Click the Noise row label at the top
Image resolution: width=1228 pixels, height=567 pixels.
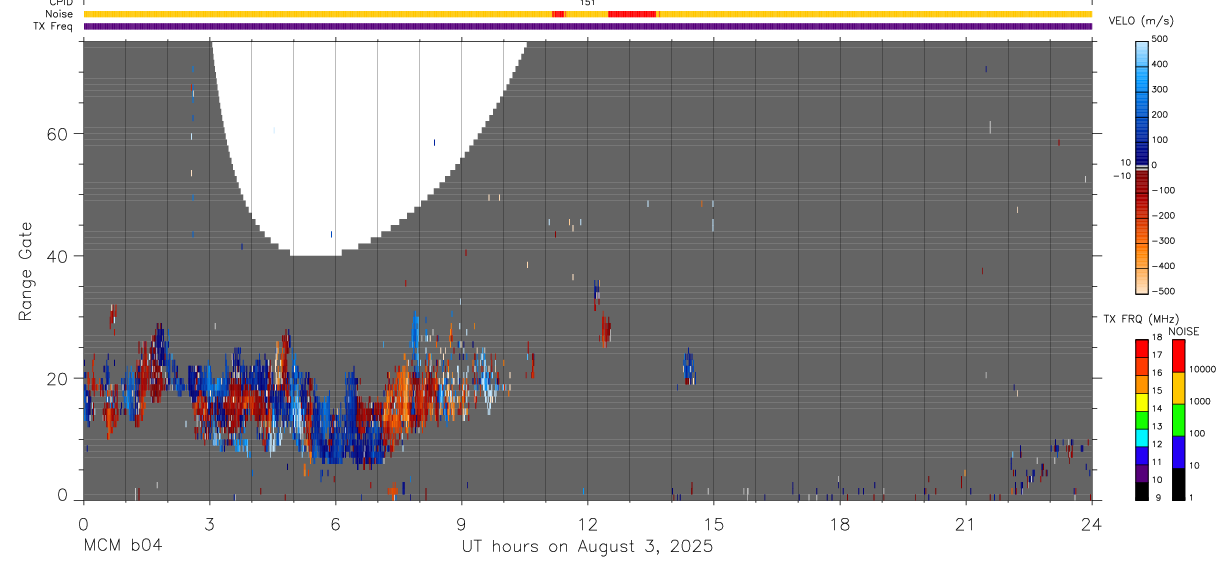click(x=61, y=14)
